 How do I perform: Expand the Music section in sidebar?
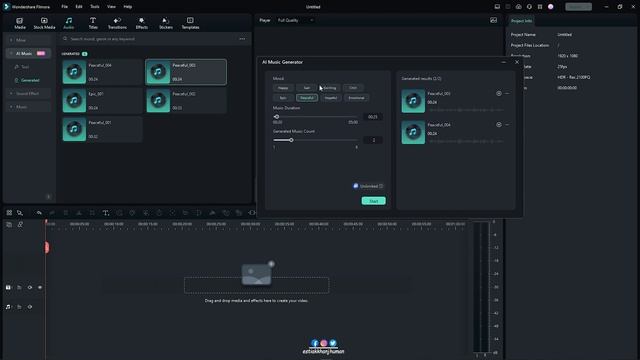pyautogui.click(x=28, y=107)
